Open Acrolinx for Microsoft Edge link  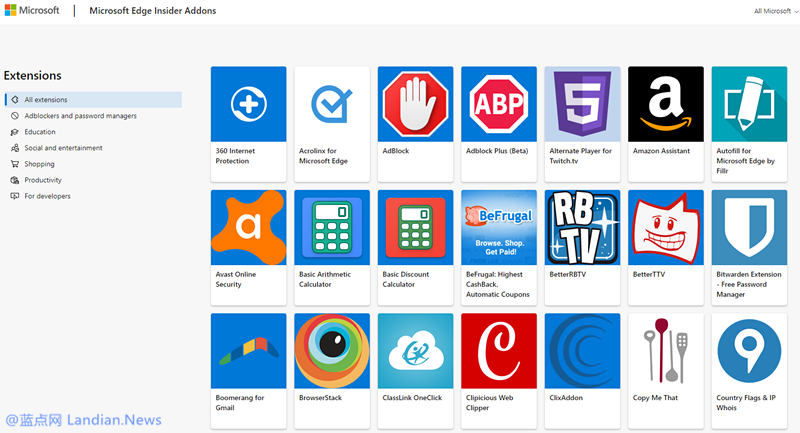point(323,156)
